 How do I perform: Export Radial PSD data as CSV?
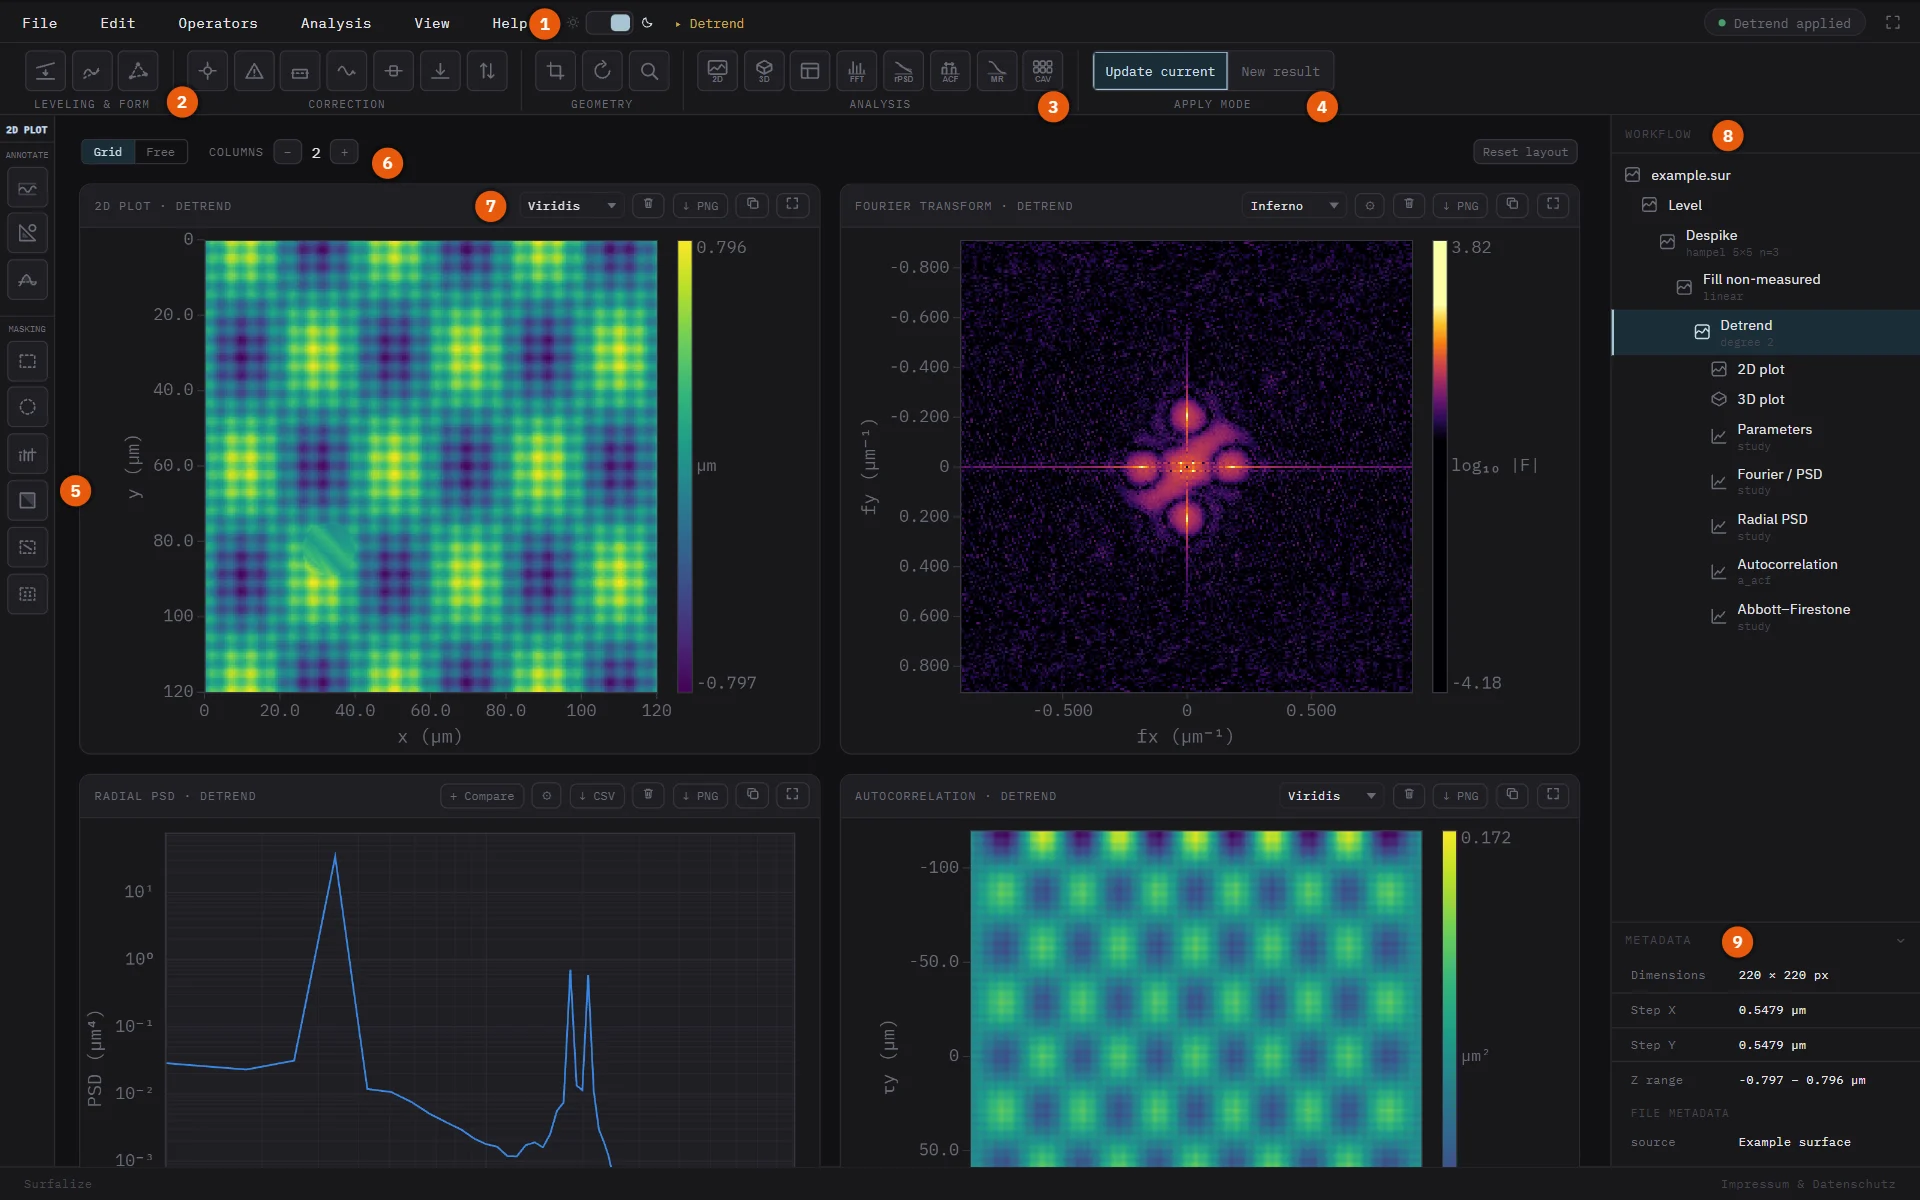[597, 796]
